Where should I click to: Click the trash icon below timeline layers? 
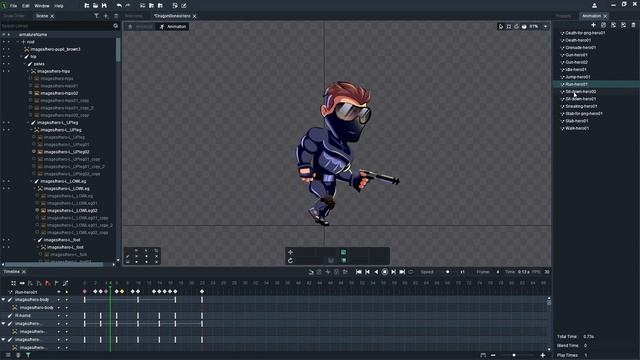[x=18, y=355]
